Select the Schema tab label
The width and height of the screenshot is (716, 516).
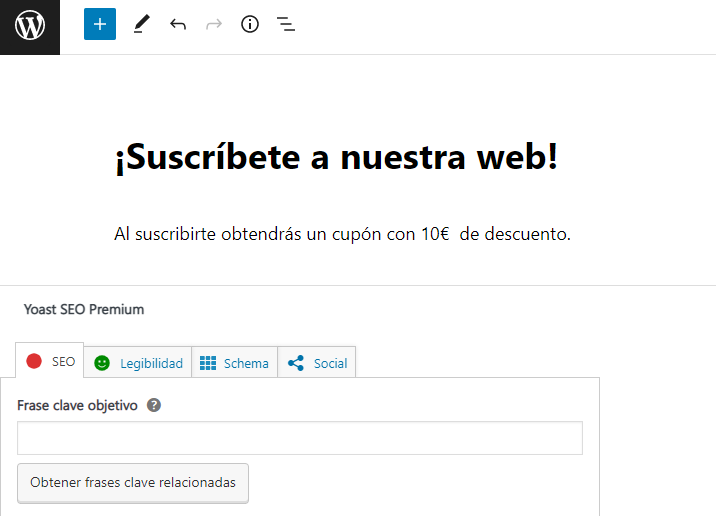pyautogui.click(x=246, y=364)
